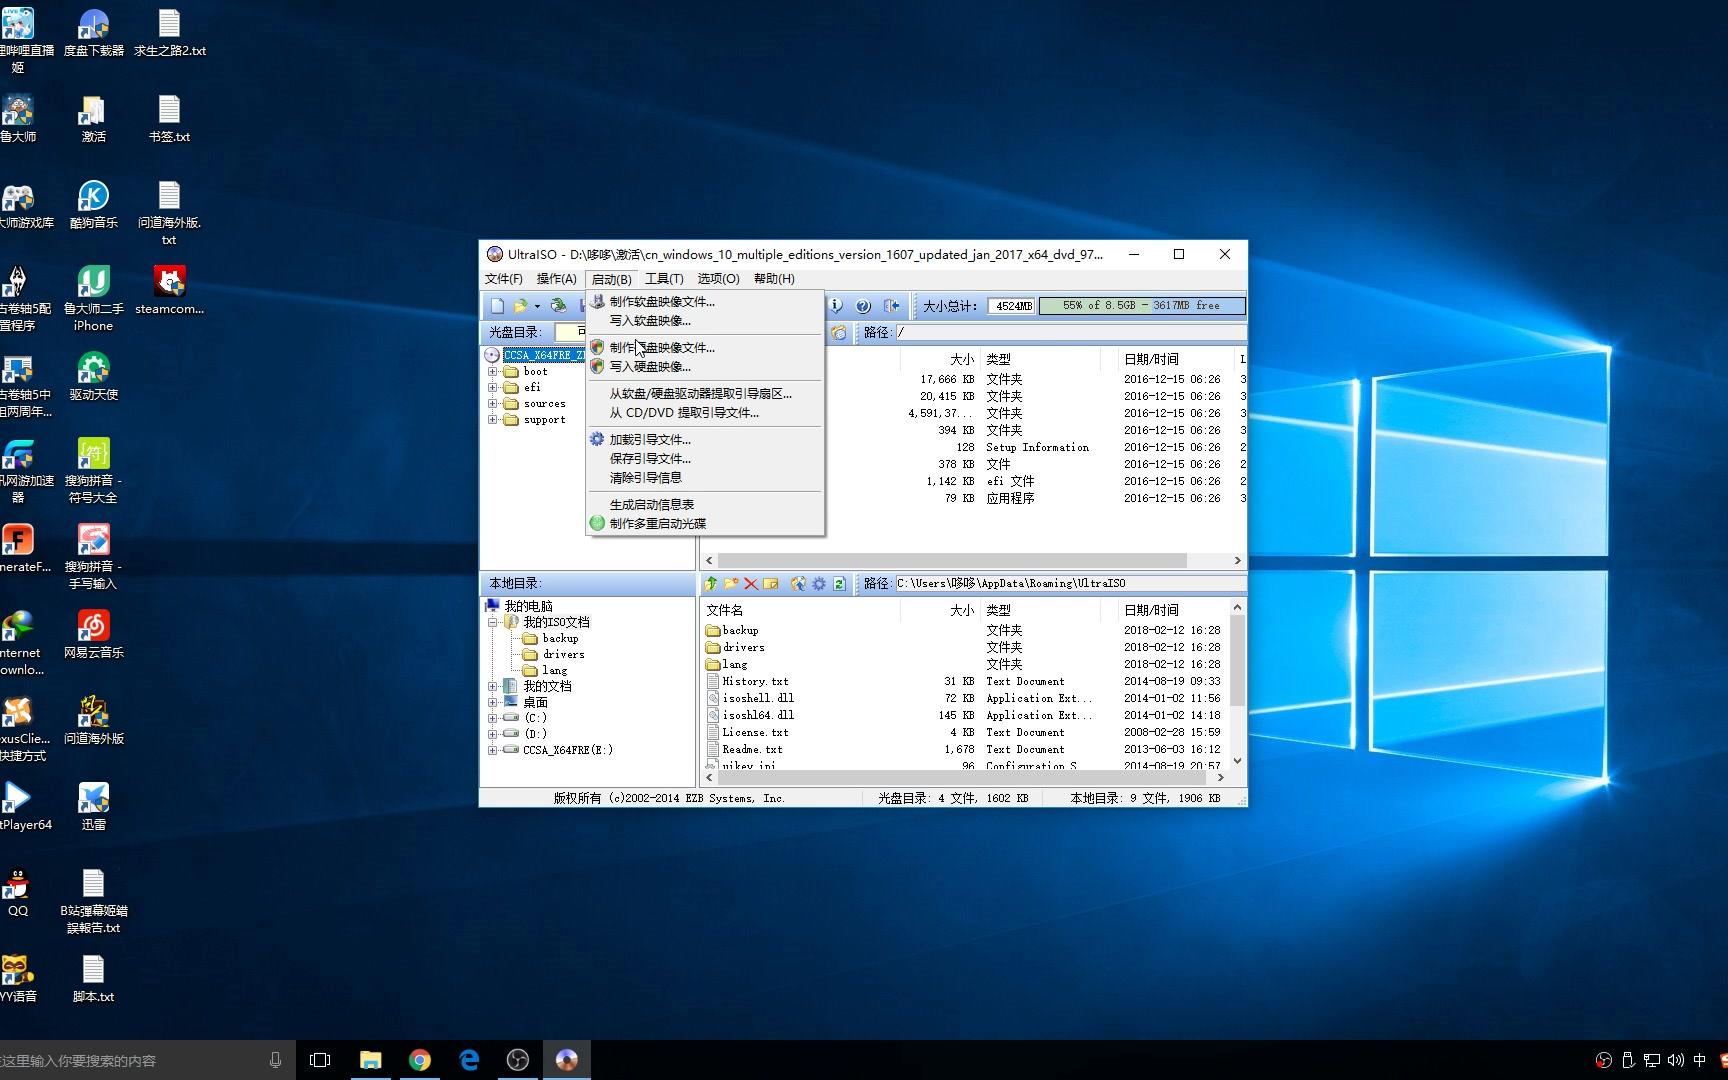Expand the (D:) drive node
The image size is (1728, 1080).
click(x=492, y=734)
